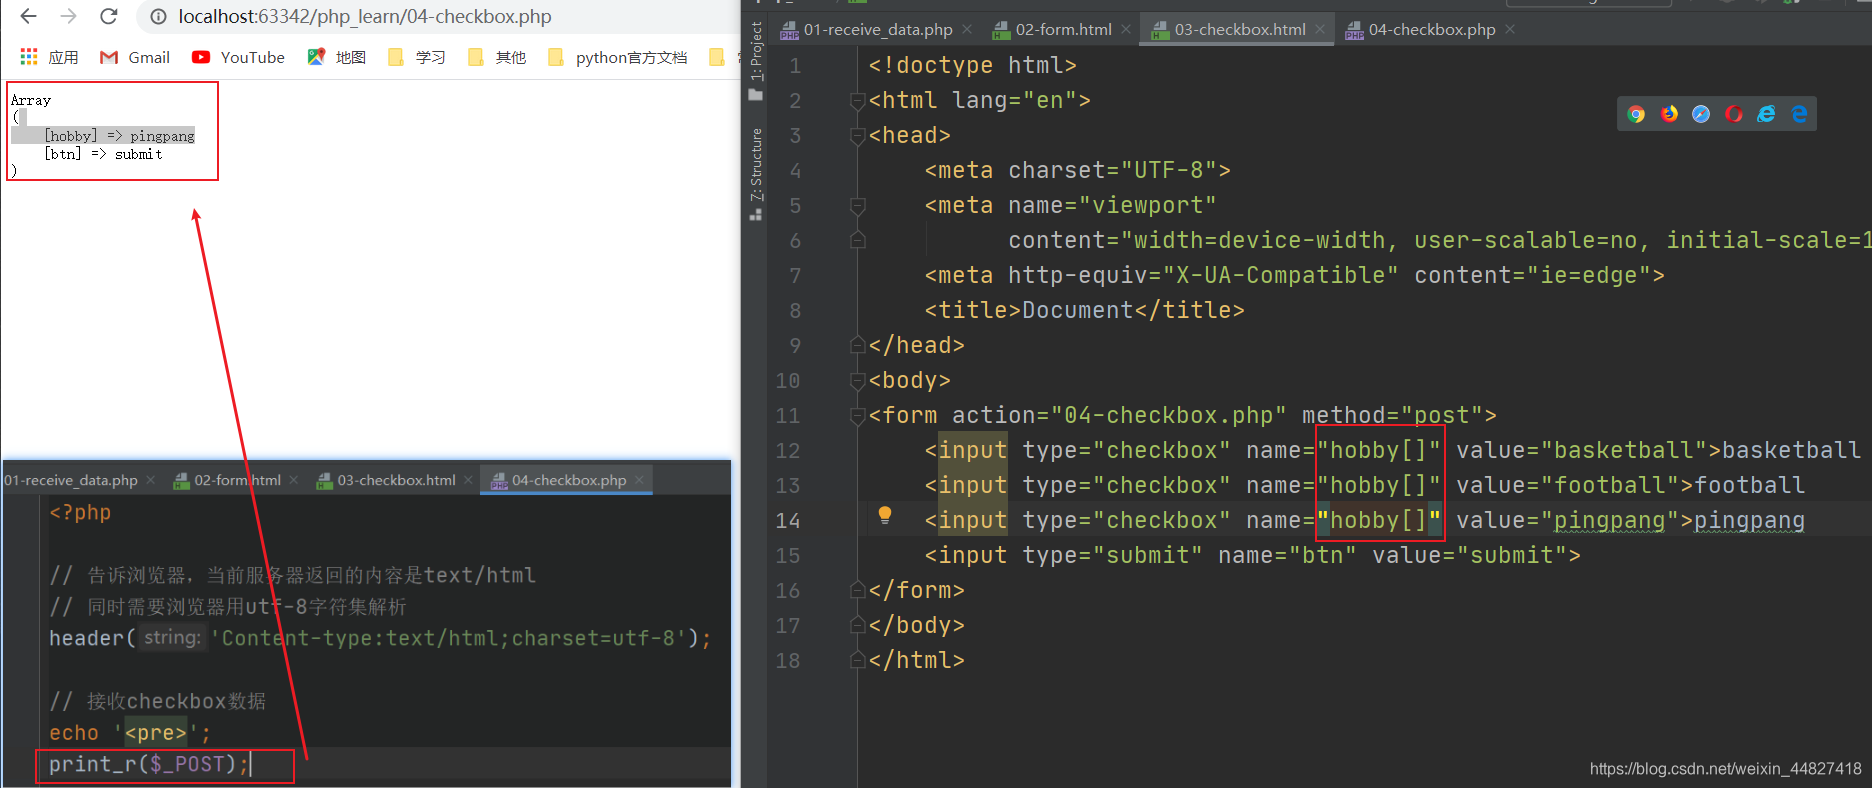This screenshot has width=1872, height=788.
Task: View site information icon in address bar
Action: (158, 16)
